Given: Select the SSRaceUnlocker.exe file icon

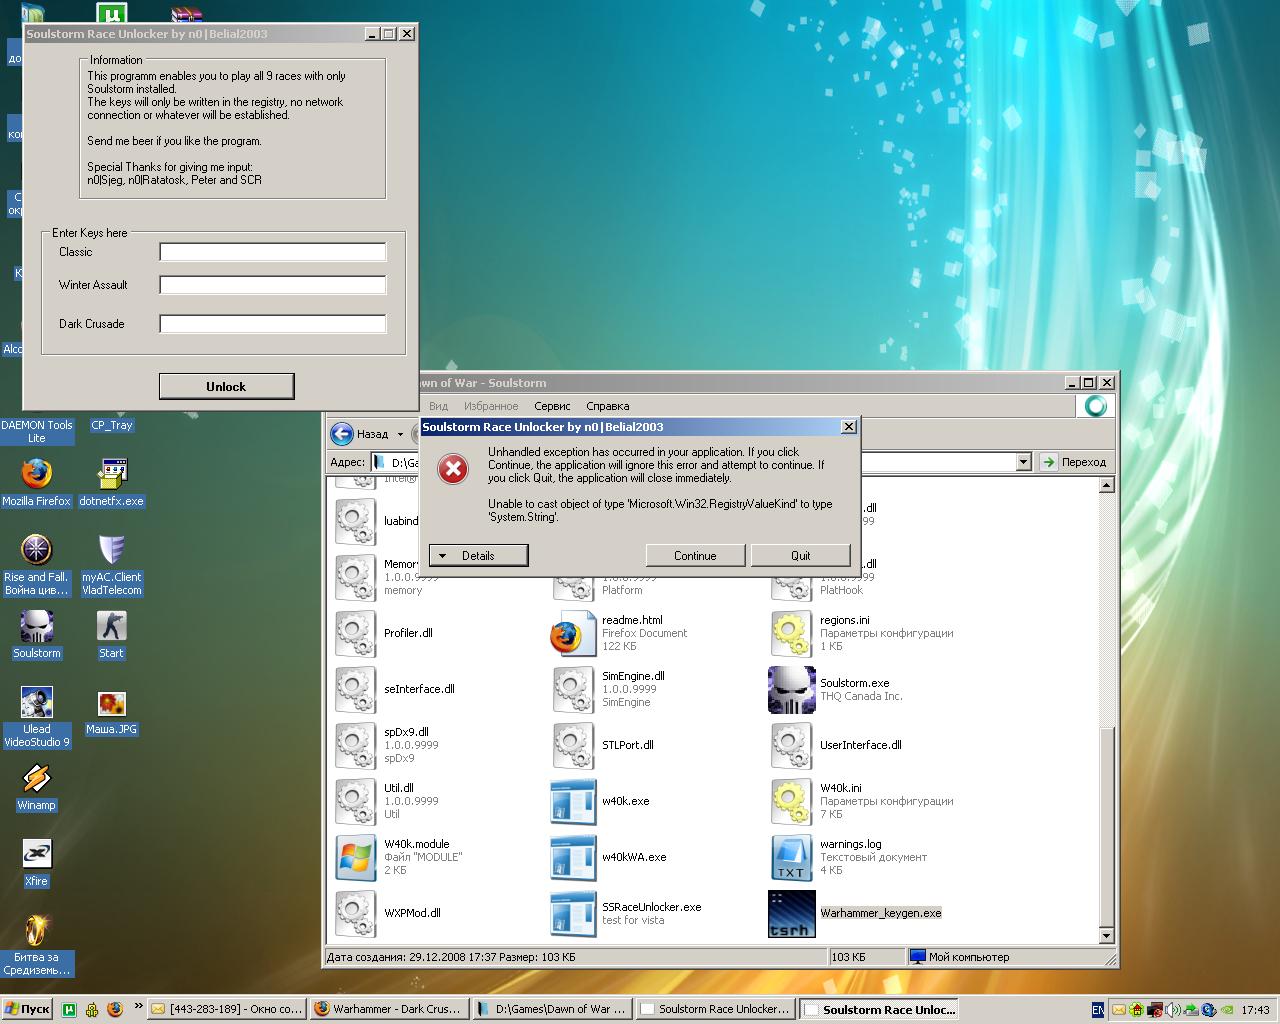Looking at the screenshot, I should pos(573,914).
